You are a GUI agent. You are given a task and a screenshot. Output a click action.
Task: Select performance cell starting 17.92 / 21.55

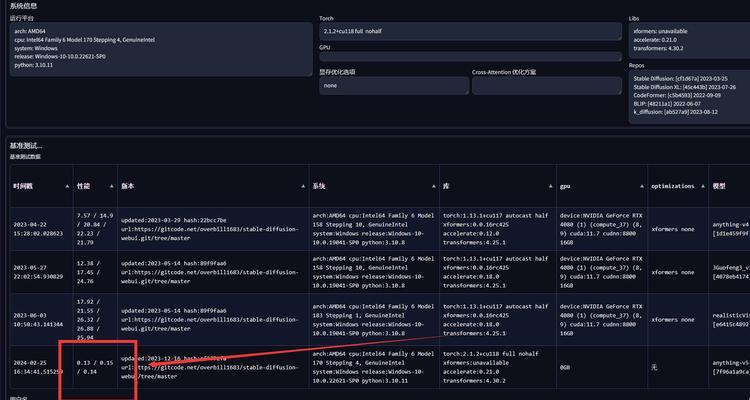(95, 319)
